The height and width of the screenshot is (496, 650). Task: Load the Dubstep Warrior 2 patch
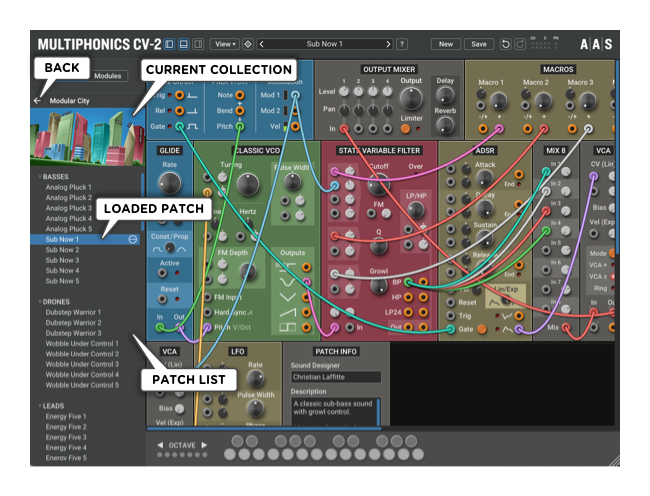tap(73, 323)
